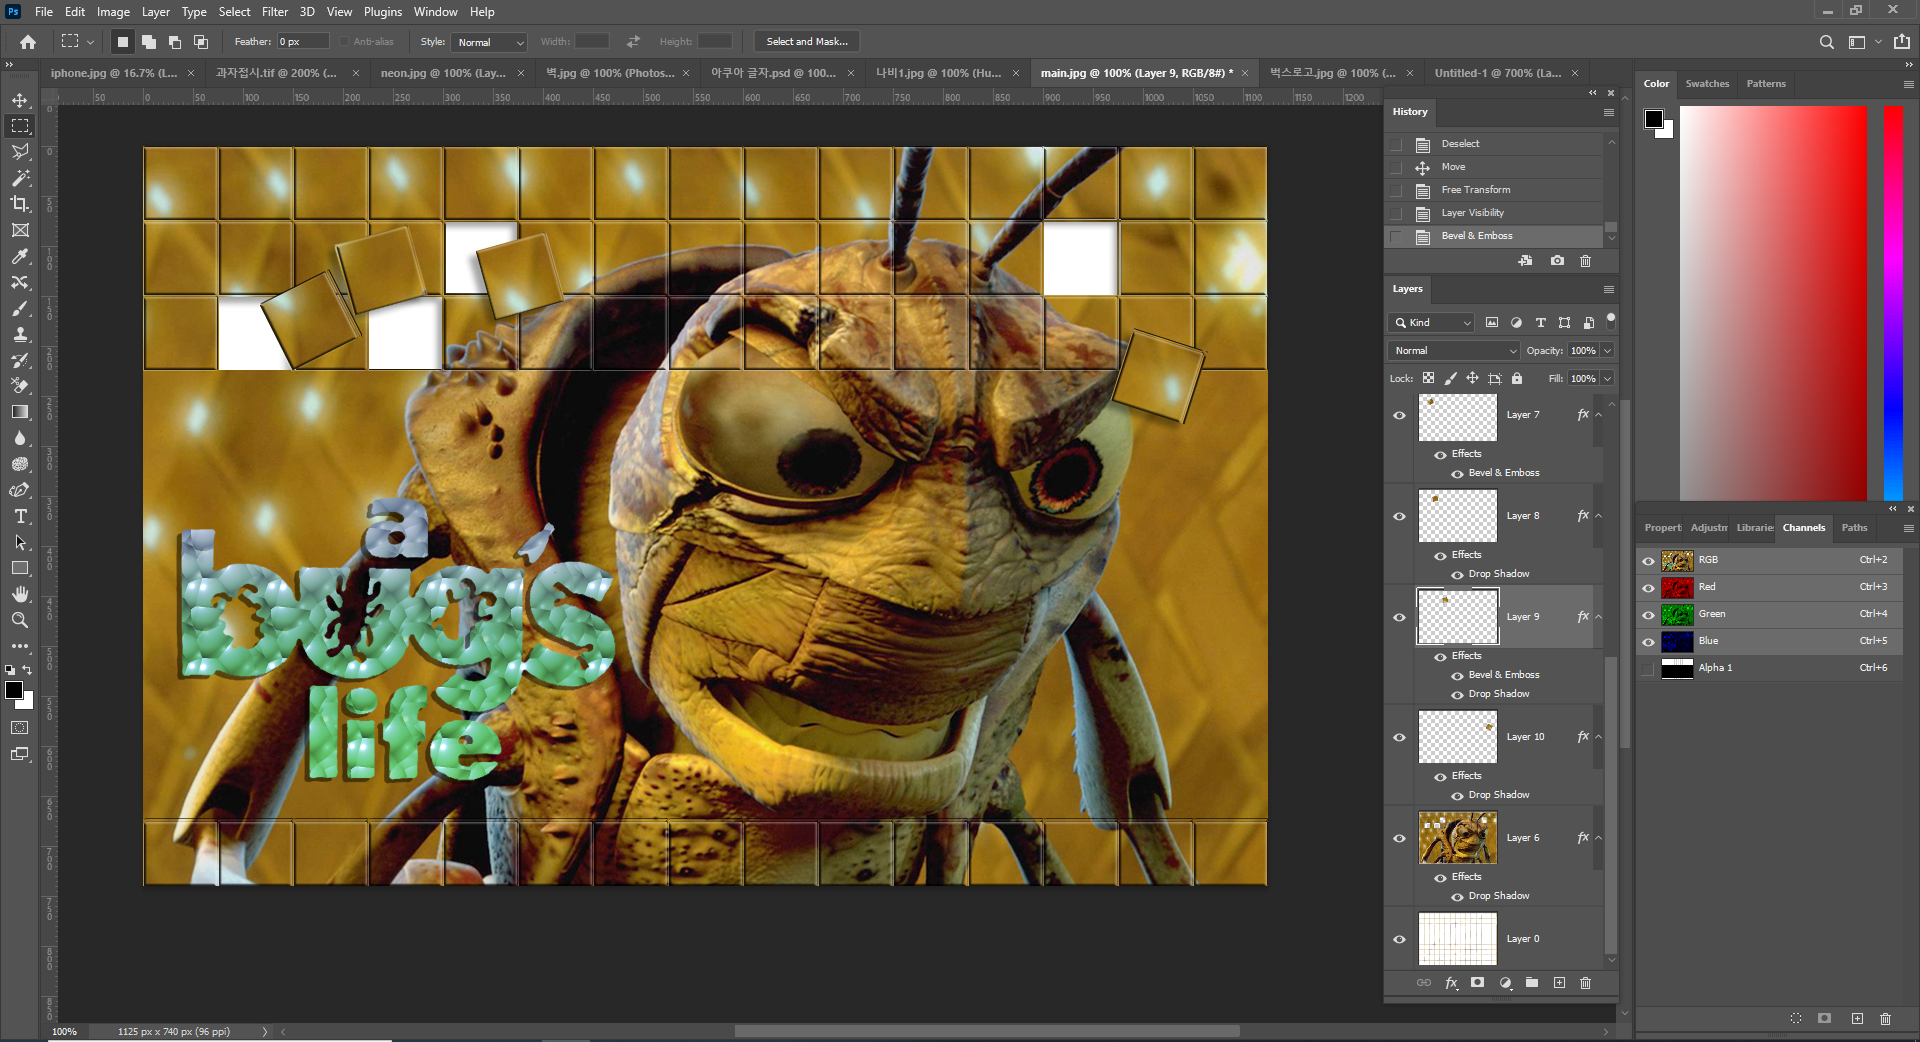Open the Image menu
Viewport: 1920px width, 1042px height.
pos(113,12)
